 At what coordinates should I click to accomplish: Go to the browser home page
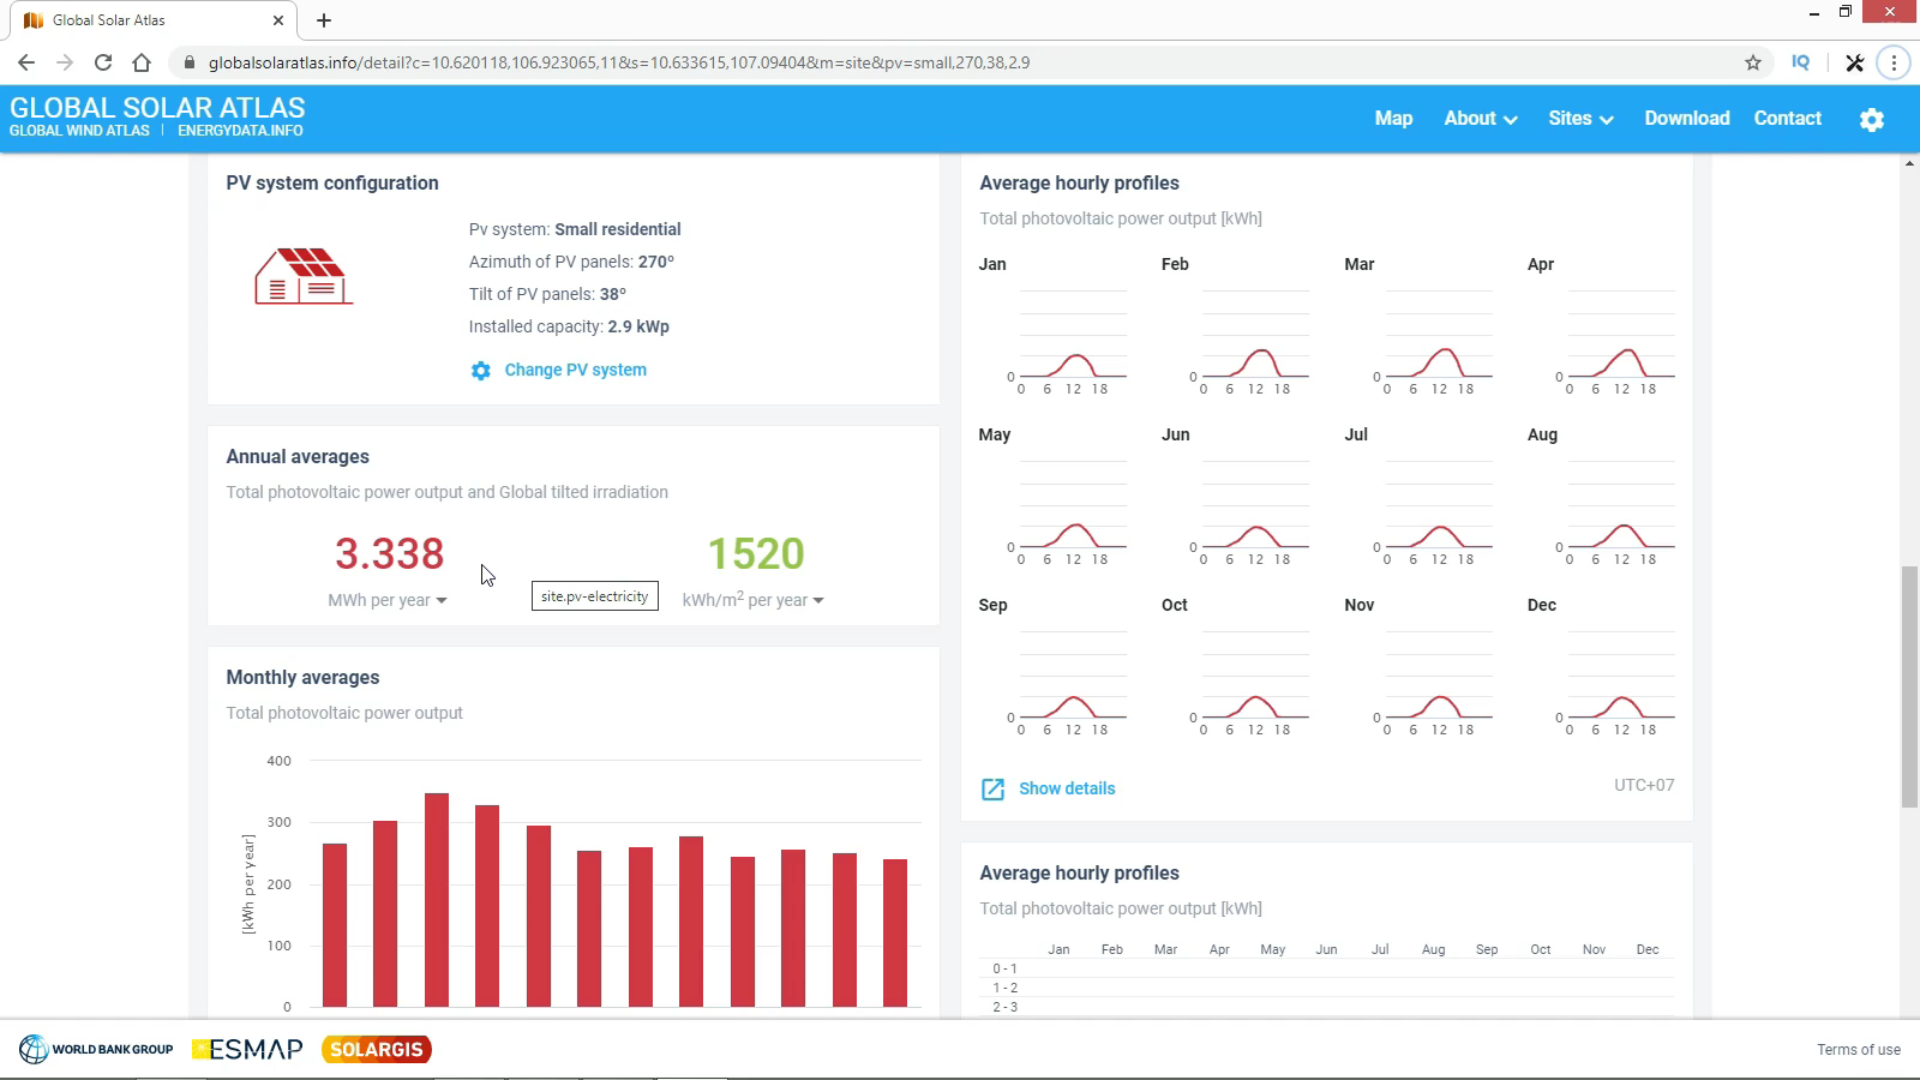[x=142, y=63]
